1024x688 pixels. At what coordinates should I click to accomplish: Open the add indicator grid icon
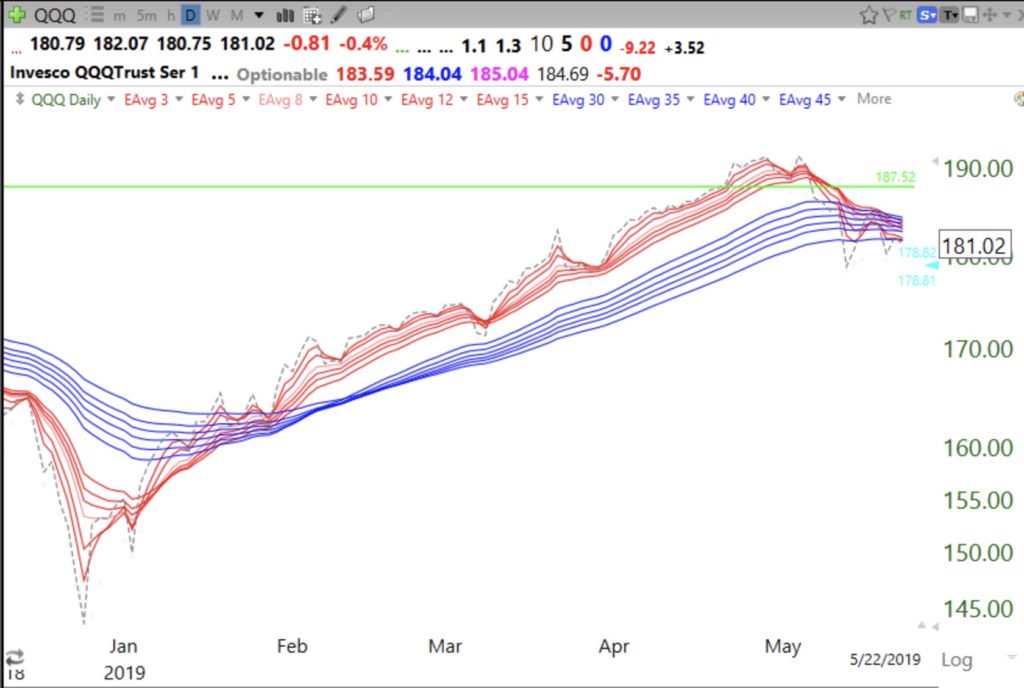pyautogui.click(x=311, y=15)
